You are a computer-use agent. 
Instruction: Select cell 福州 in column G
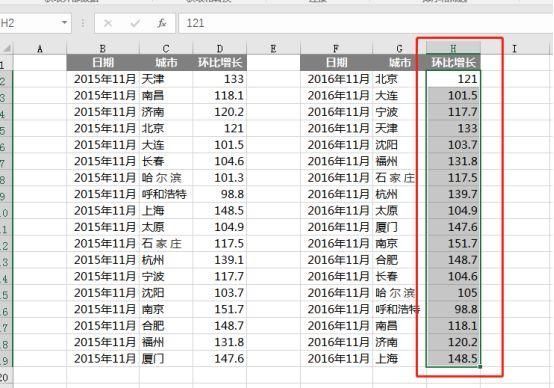click(x=399, y=161)
